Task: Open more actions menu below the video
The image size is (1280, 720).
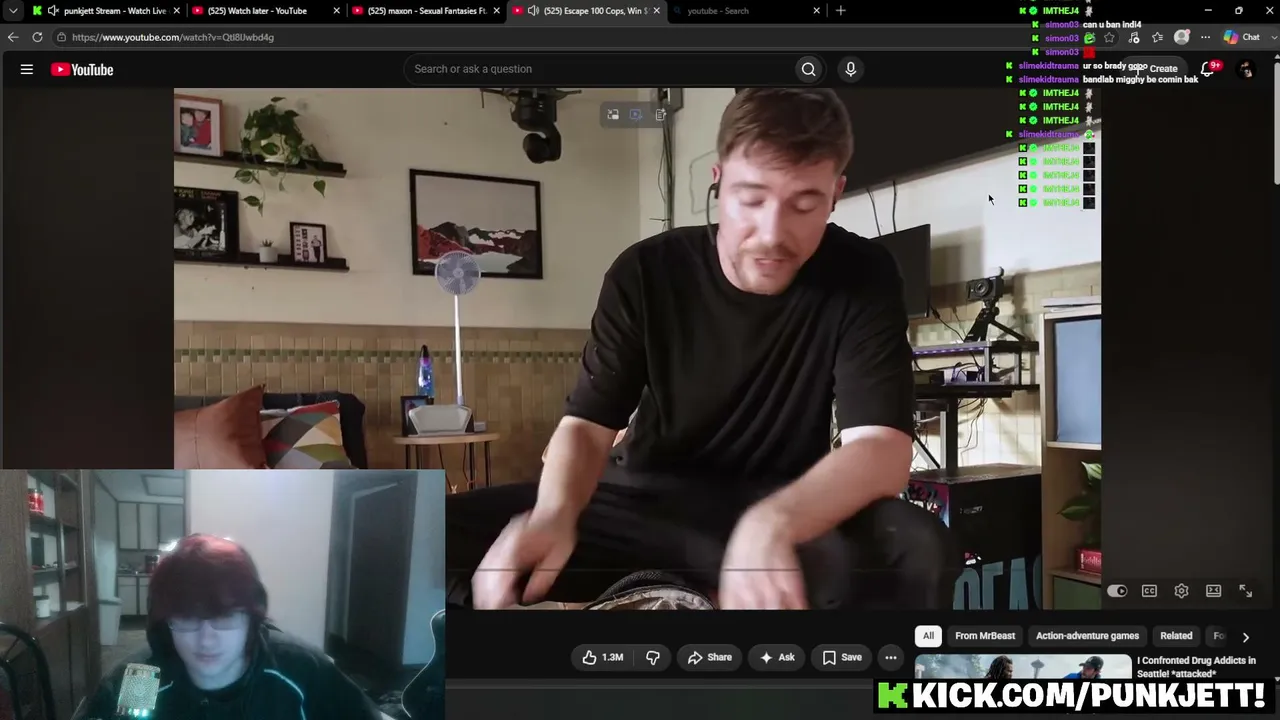Action: pos(891,657)
